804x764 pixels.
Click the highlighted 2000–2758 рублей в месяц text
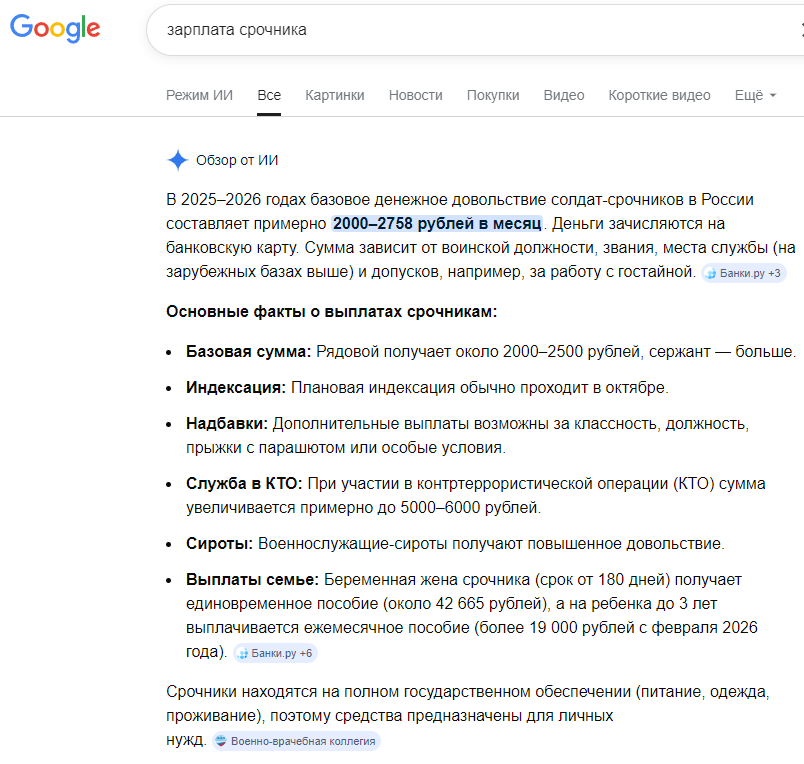point(438,223)
